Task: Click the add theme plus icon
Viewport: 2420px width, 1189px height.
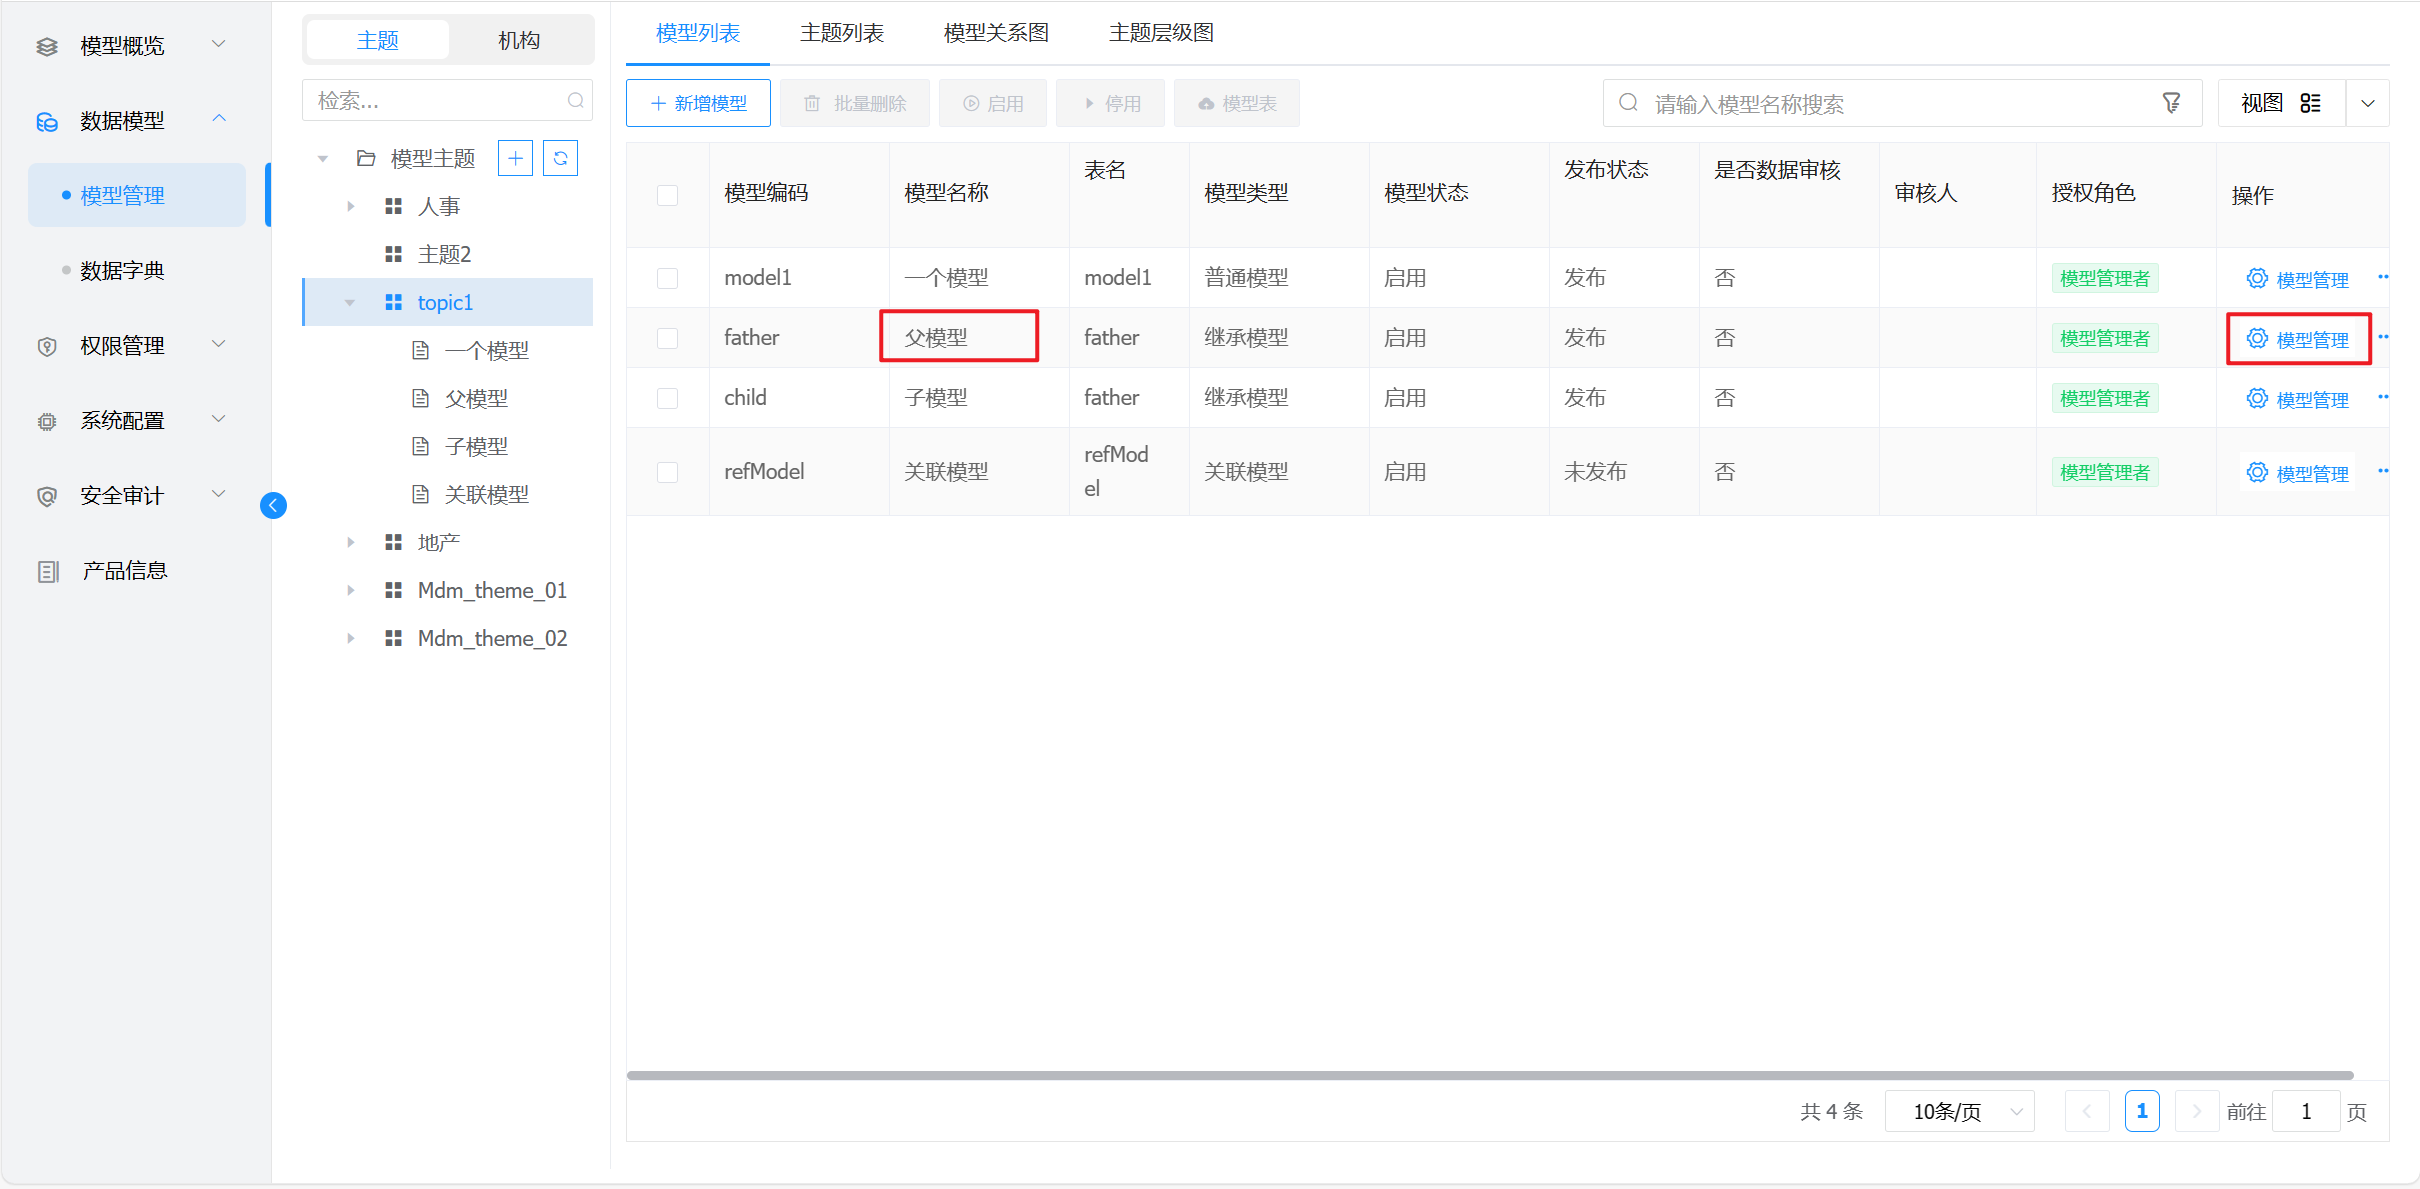Action: tap(515, 158)
